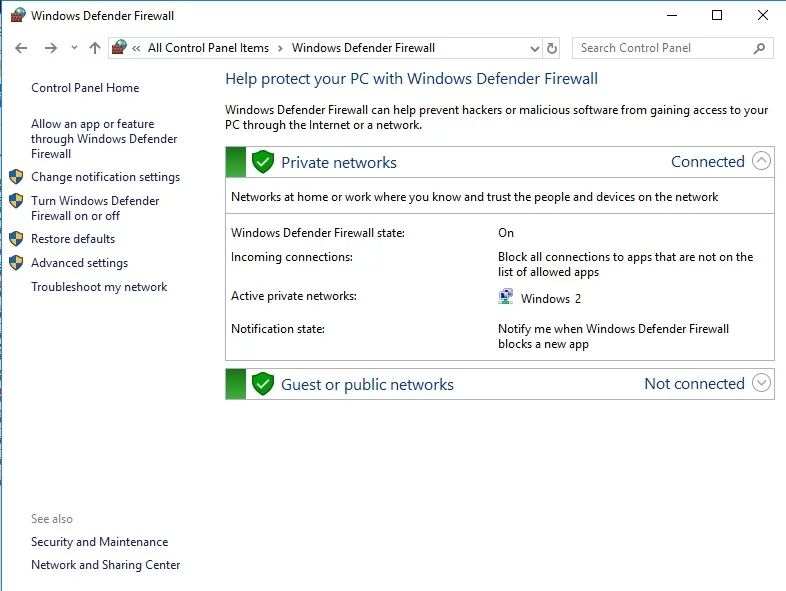Click Change notification settings link

click(x=105, y=177)
